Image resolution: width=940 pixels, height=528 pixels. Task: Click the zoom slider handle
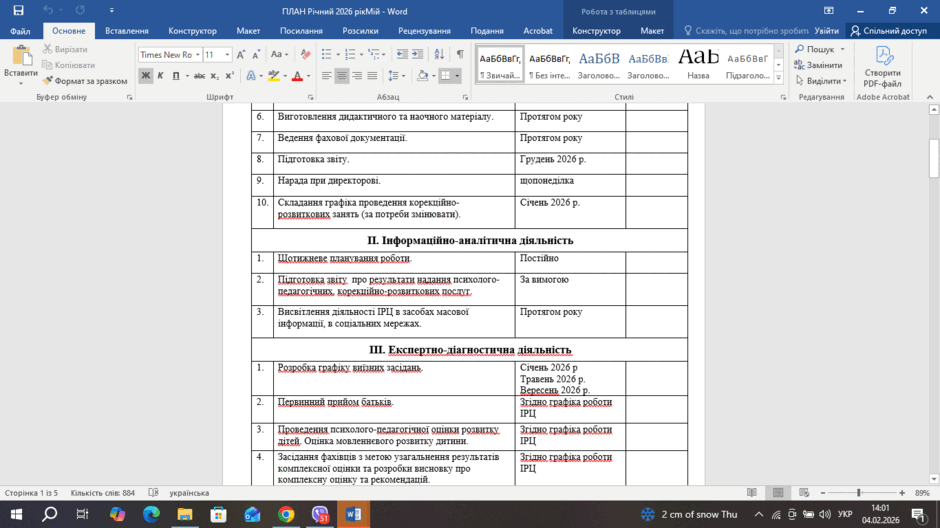(858, 493)
